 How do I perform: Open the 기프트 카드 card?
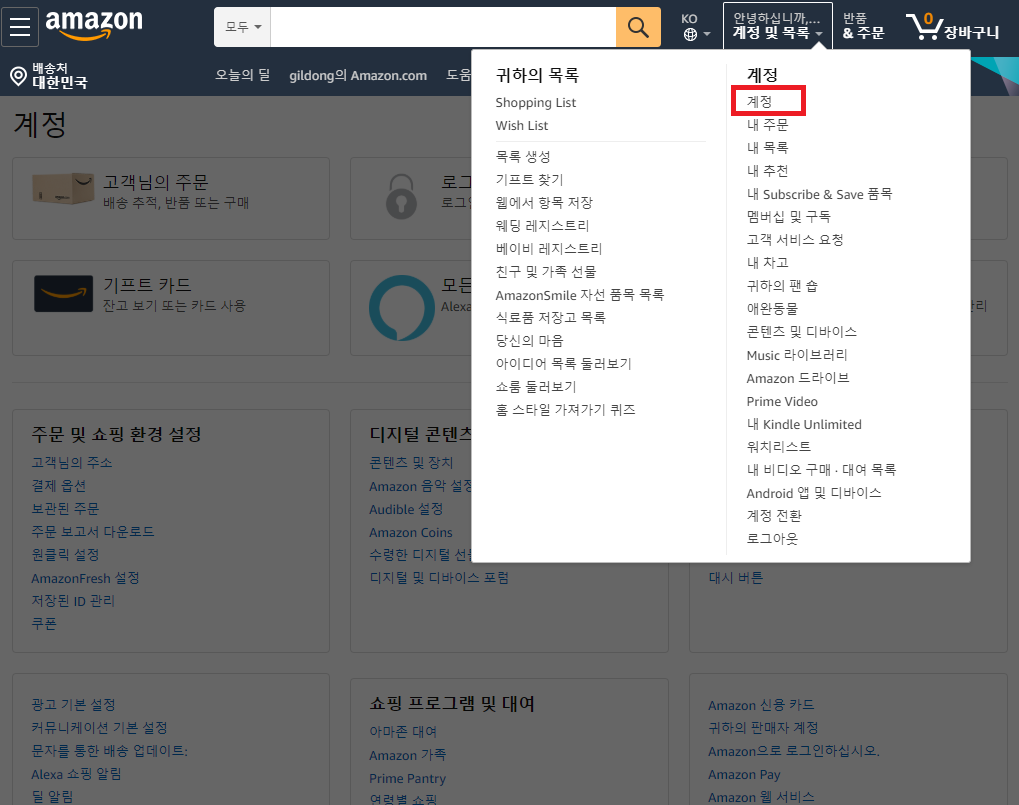(x=171, y=308)
